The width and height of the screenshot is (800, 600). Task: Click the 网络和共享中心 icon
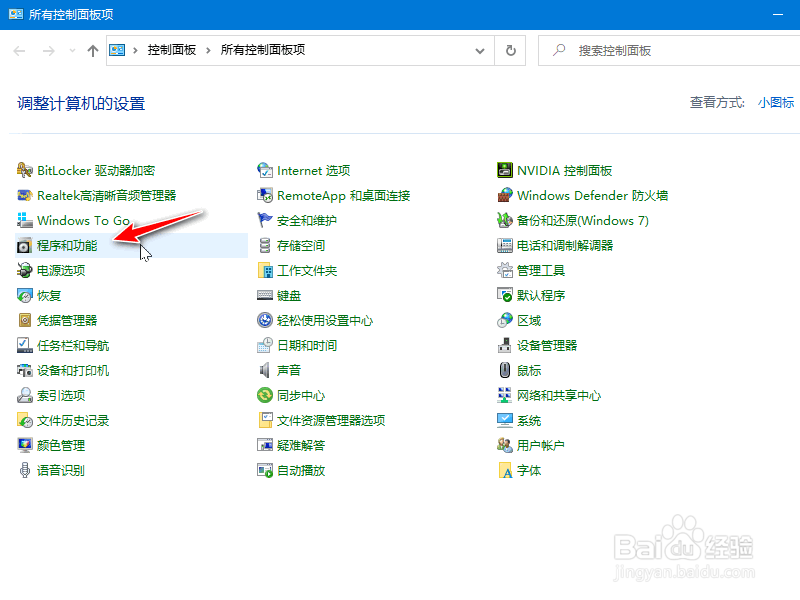505,395
